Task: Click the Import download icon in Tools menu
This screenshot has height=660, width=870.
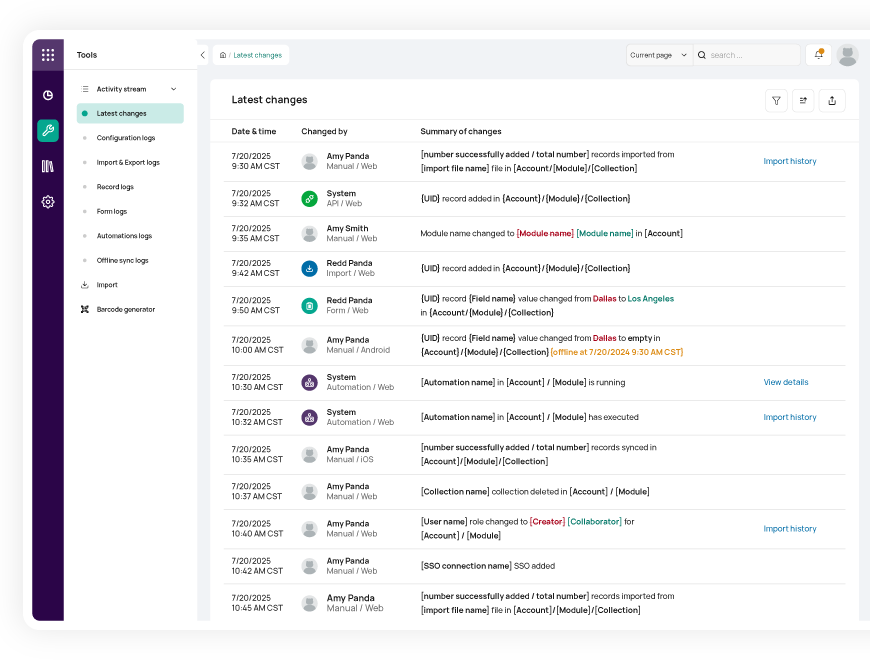Action: point(84,285)
